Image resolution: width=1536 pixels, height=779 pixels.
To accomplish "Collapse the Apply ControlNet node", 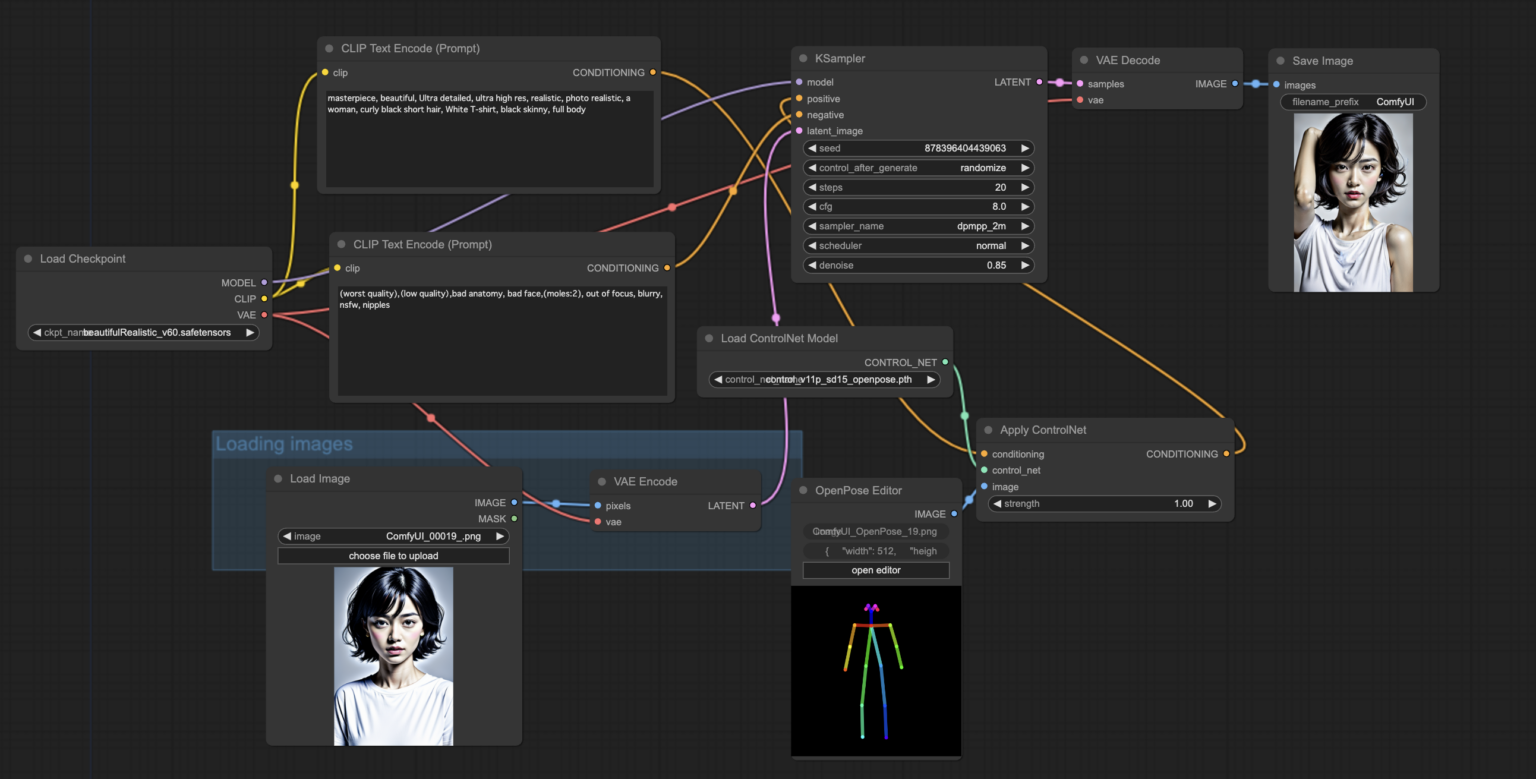I will tap(988, 430).
